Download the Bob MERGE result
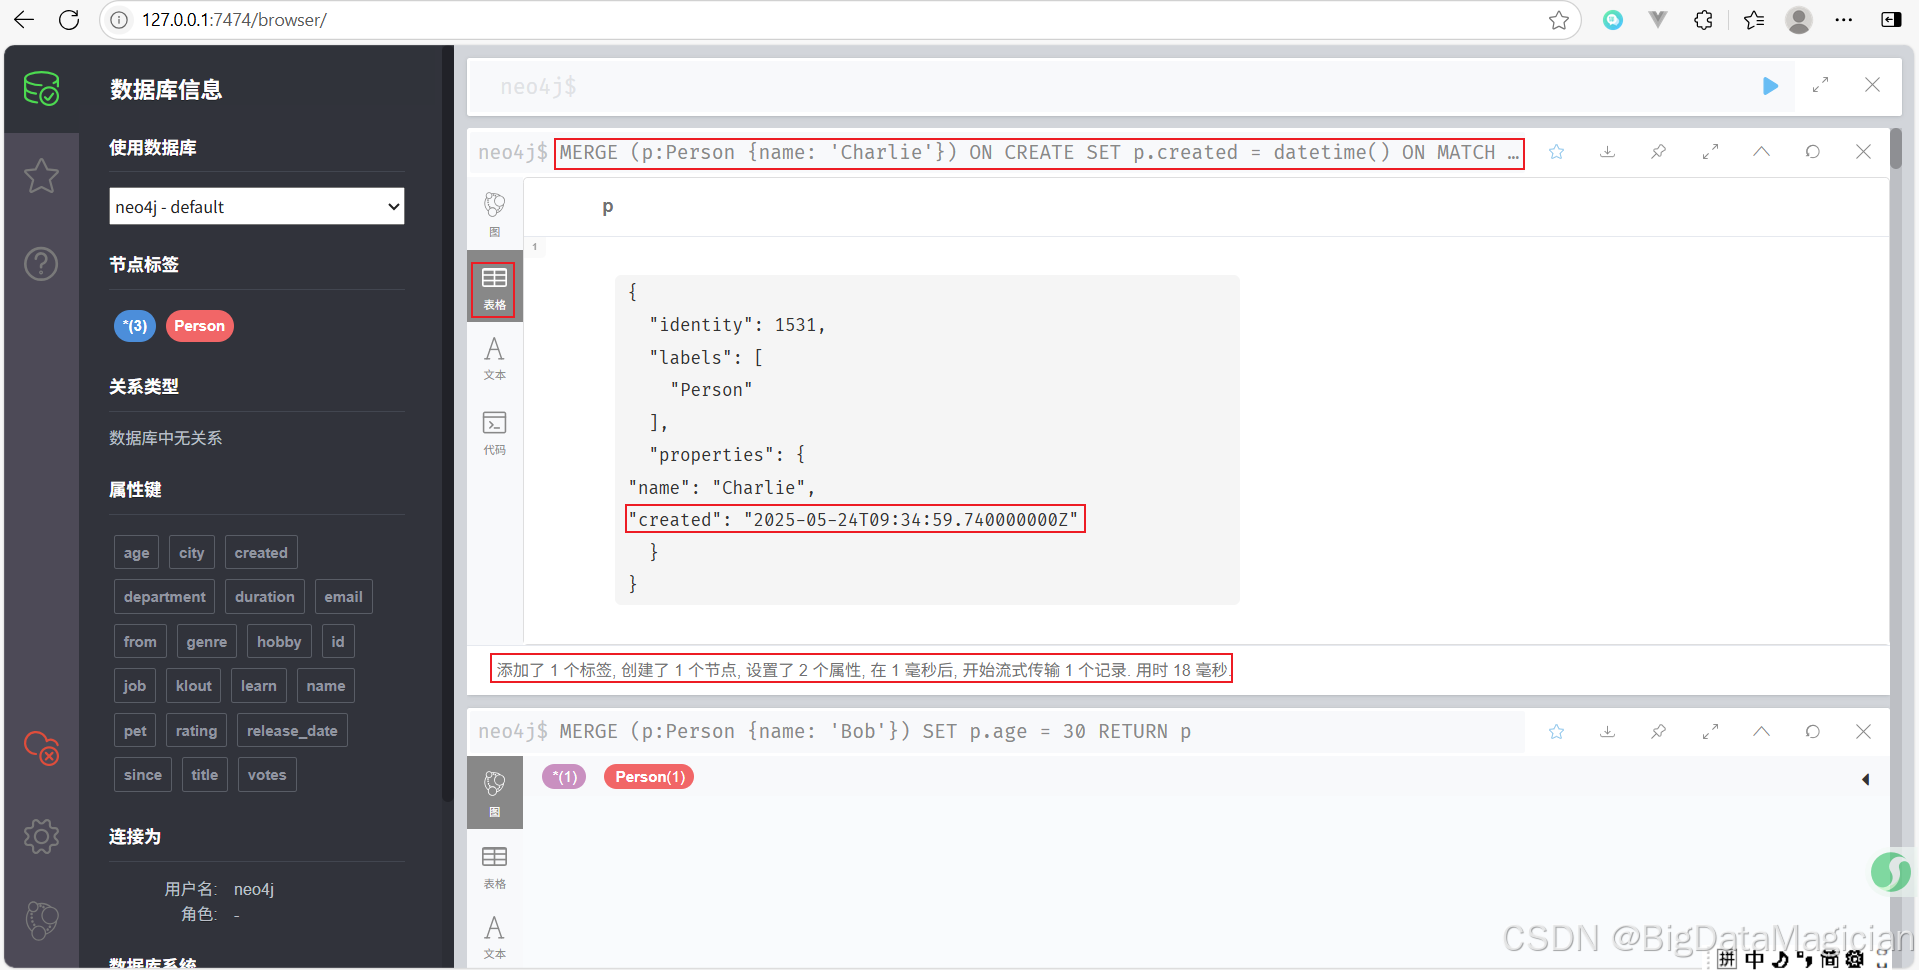Viewport: 1919px width, 970px height. click(x=1608, y=732)
